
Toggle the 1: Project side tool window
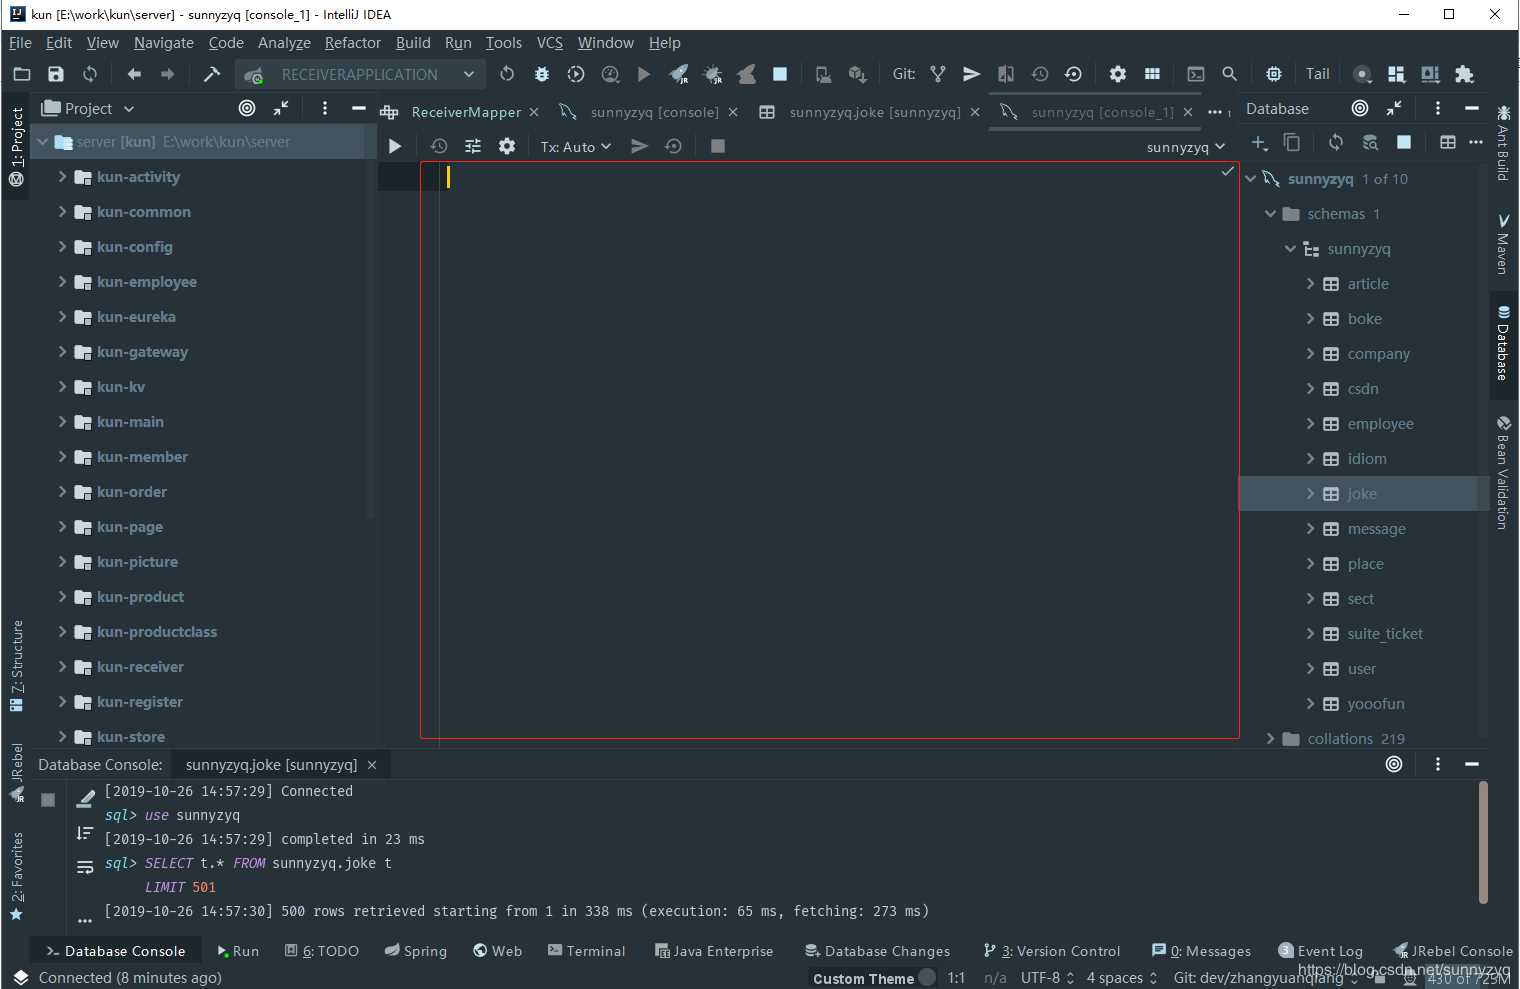[16, 147]
